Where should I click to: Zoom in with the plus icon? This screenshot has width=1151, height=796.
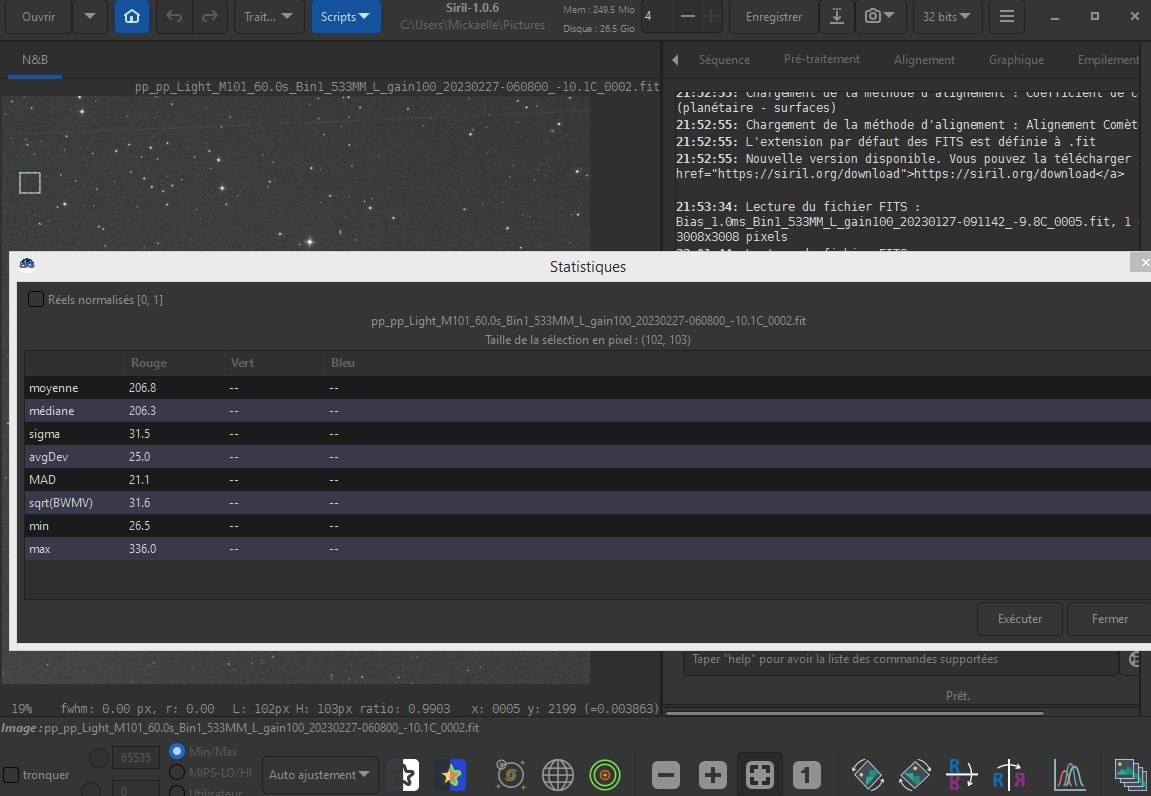click(713, 775)
